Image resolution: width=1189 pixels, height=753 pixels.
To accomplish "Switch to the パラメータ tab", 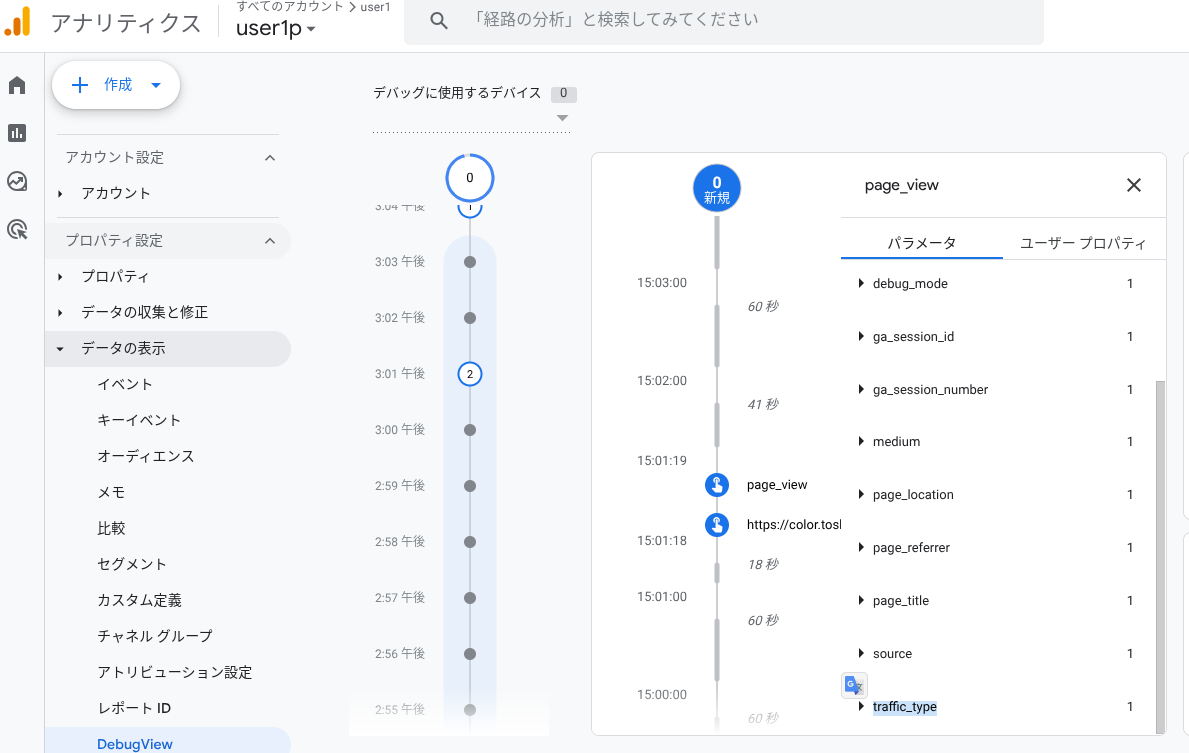I will click(921, 243).
